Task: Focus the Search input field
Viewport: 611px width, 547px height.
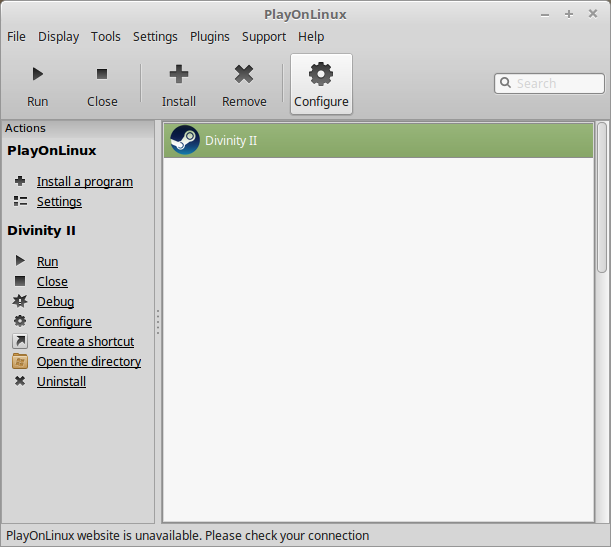Action: pyautogui.click(x=549, y=83)
